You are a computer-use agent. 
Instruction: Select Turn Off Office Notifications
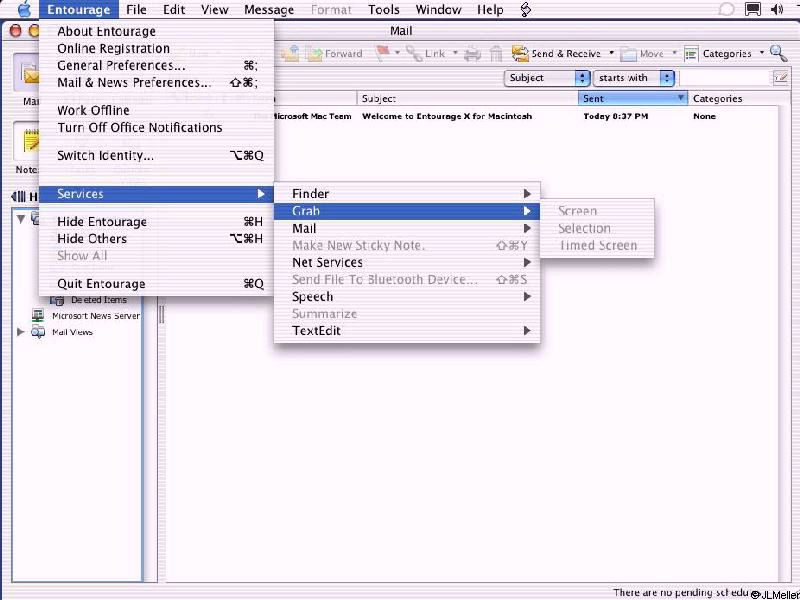(x=157, y=128)
